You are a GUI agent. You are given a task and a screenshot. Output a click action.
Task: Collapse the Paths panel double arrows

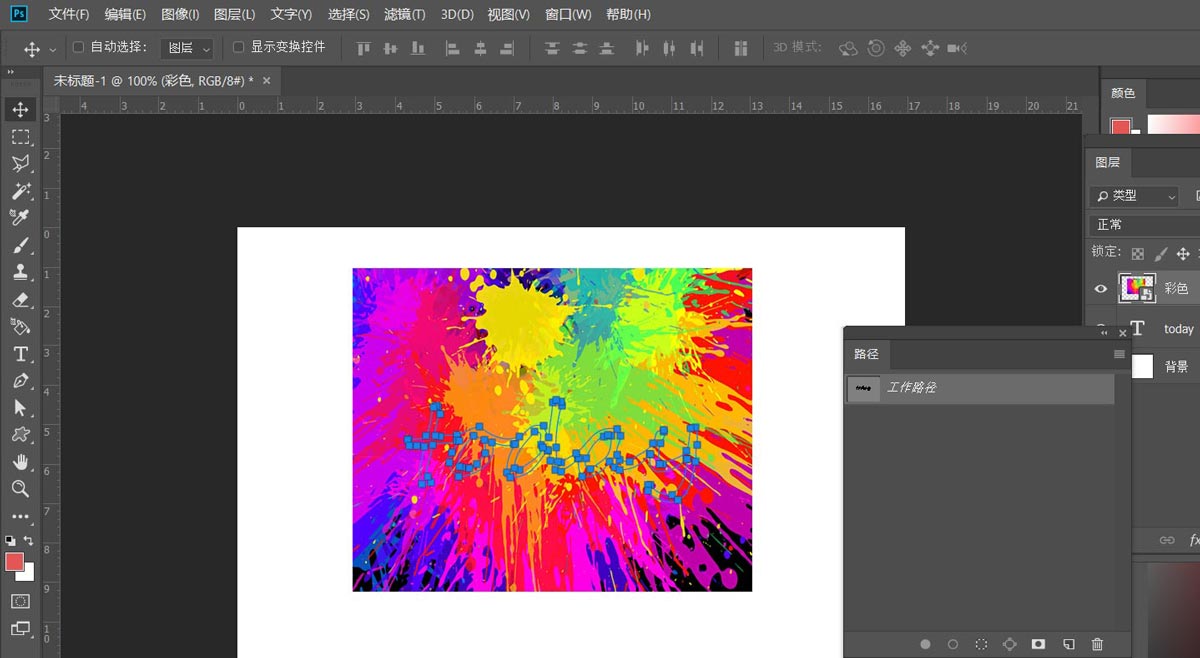(1105, 332)
